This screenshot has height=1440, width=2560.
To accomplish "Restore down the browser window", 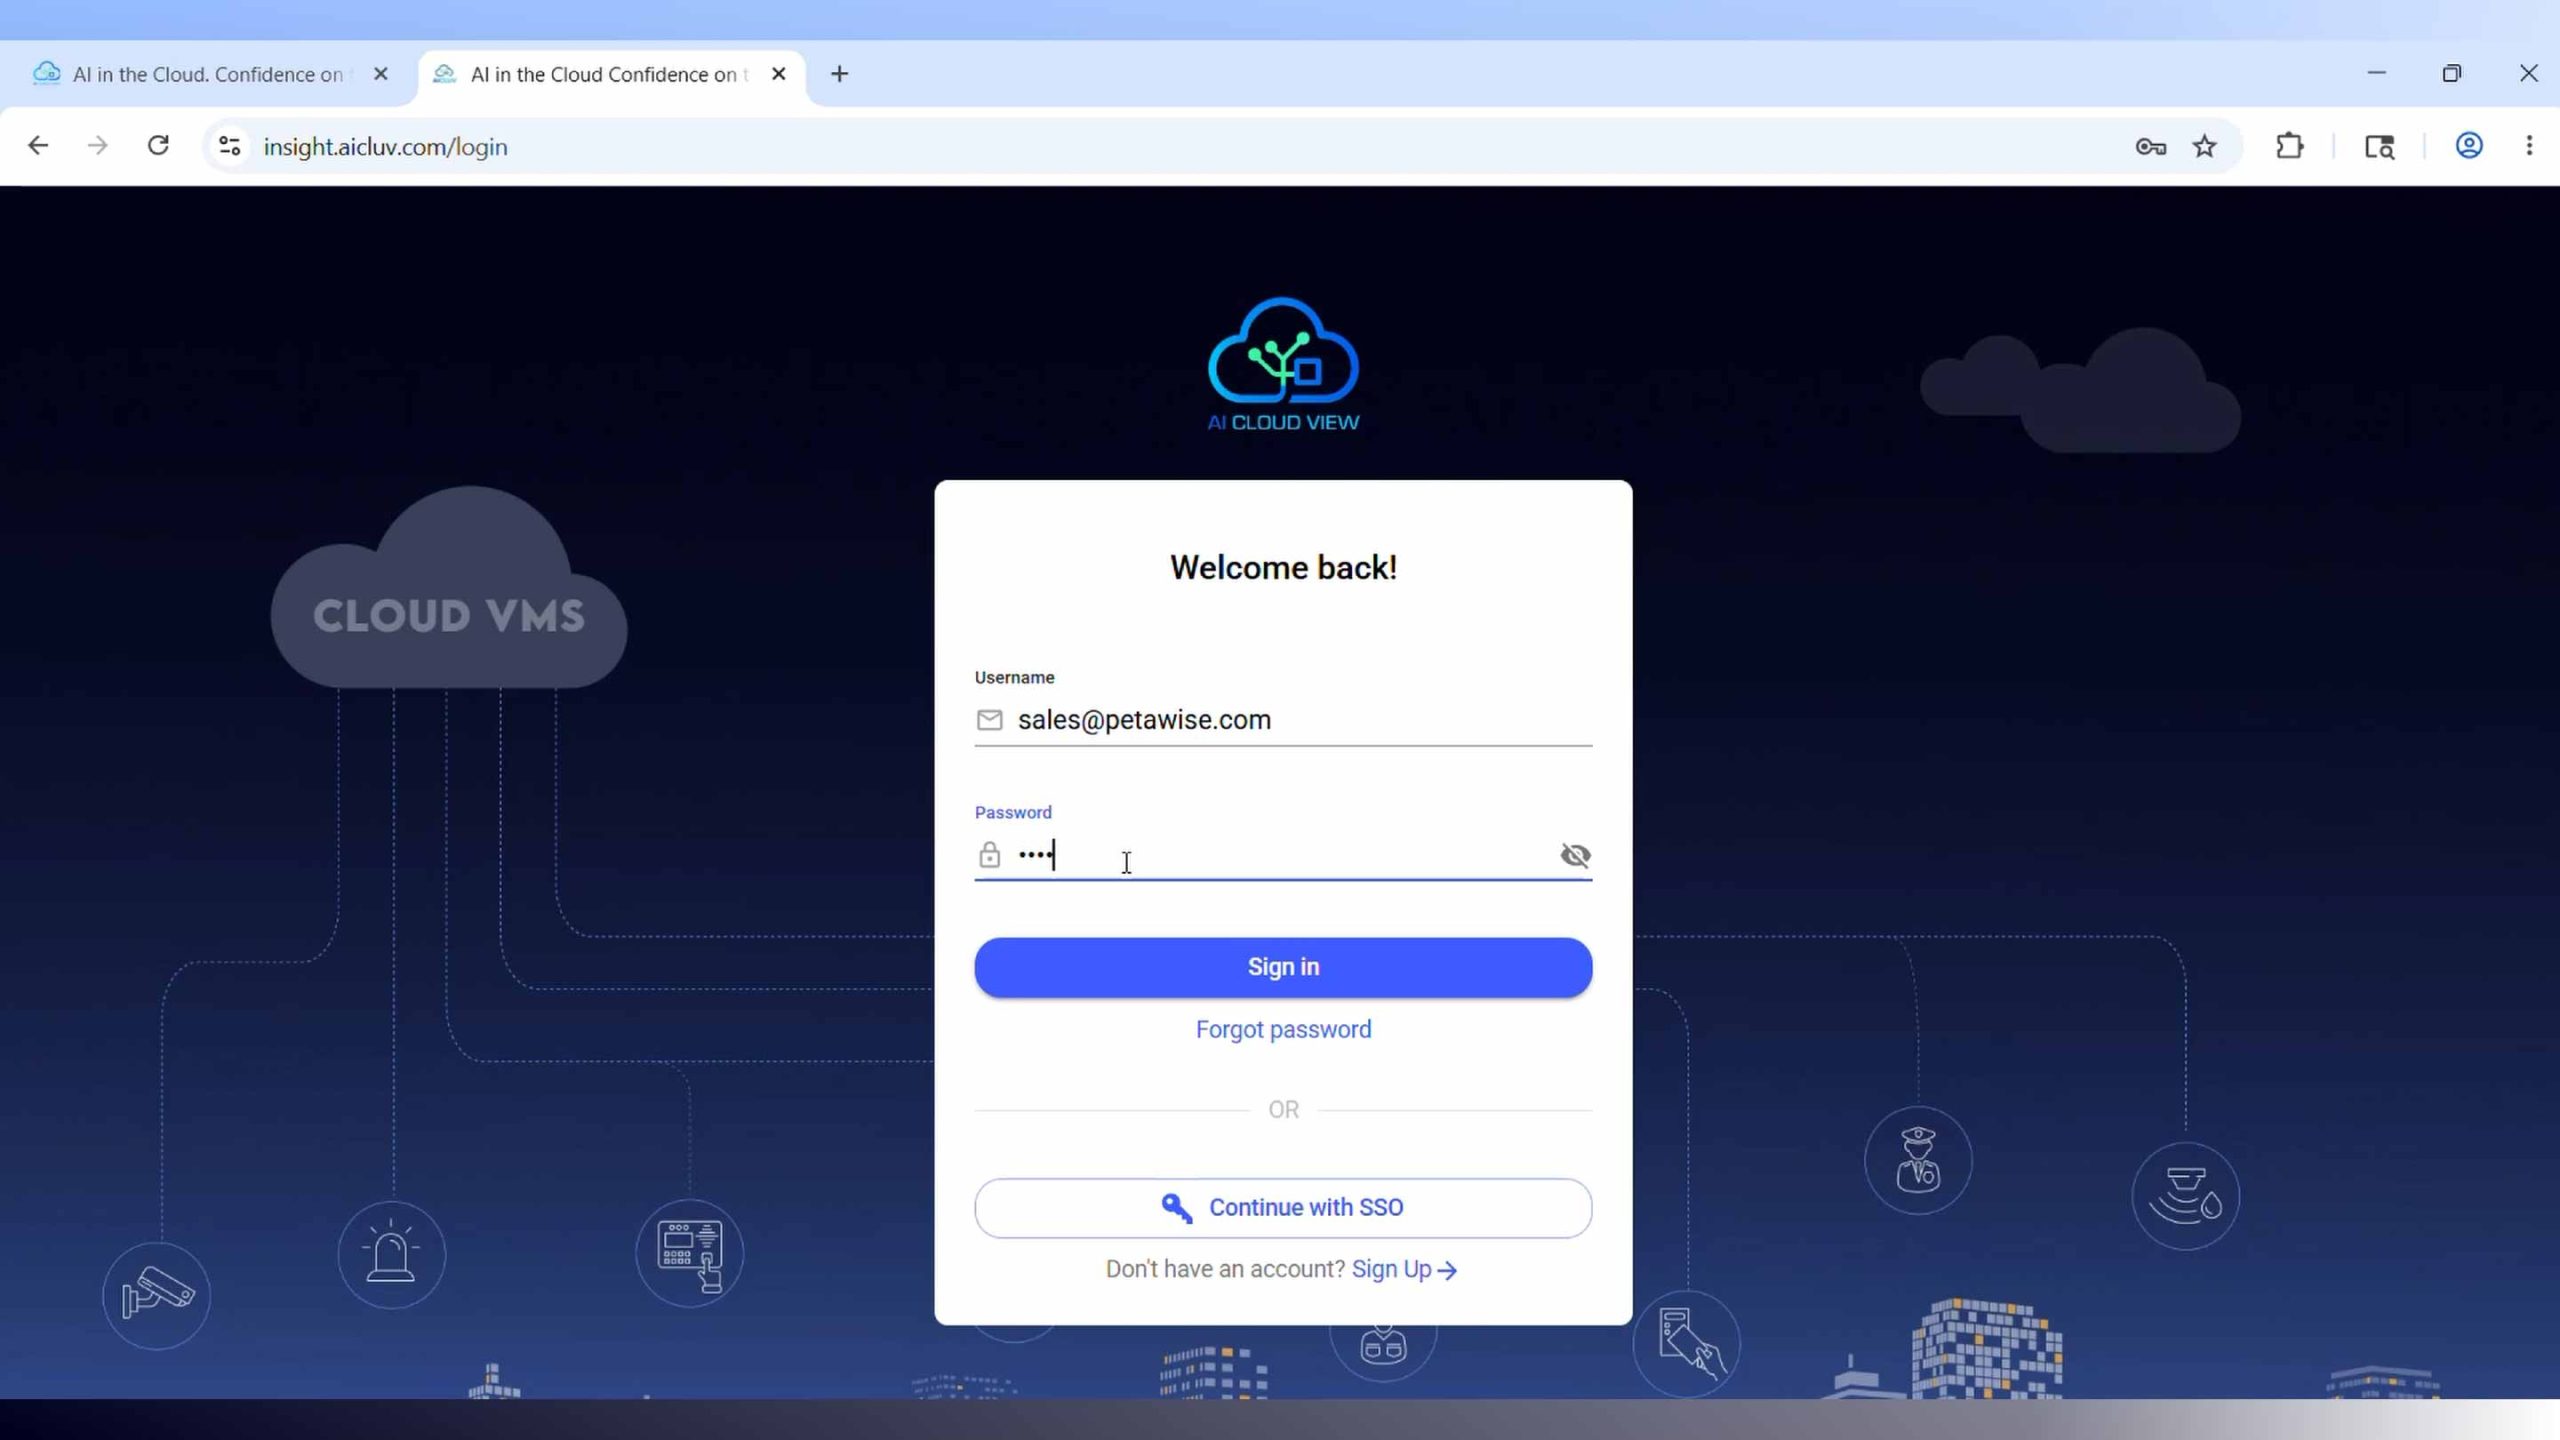I will [x=2451, y=73].
